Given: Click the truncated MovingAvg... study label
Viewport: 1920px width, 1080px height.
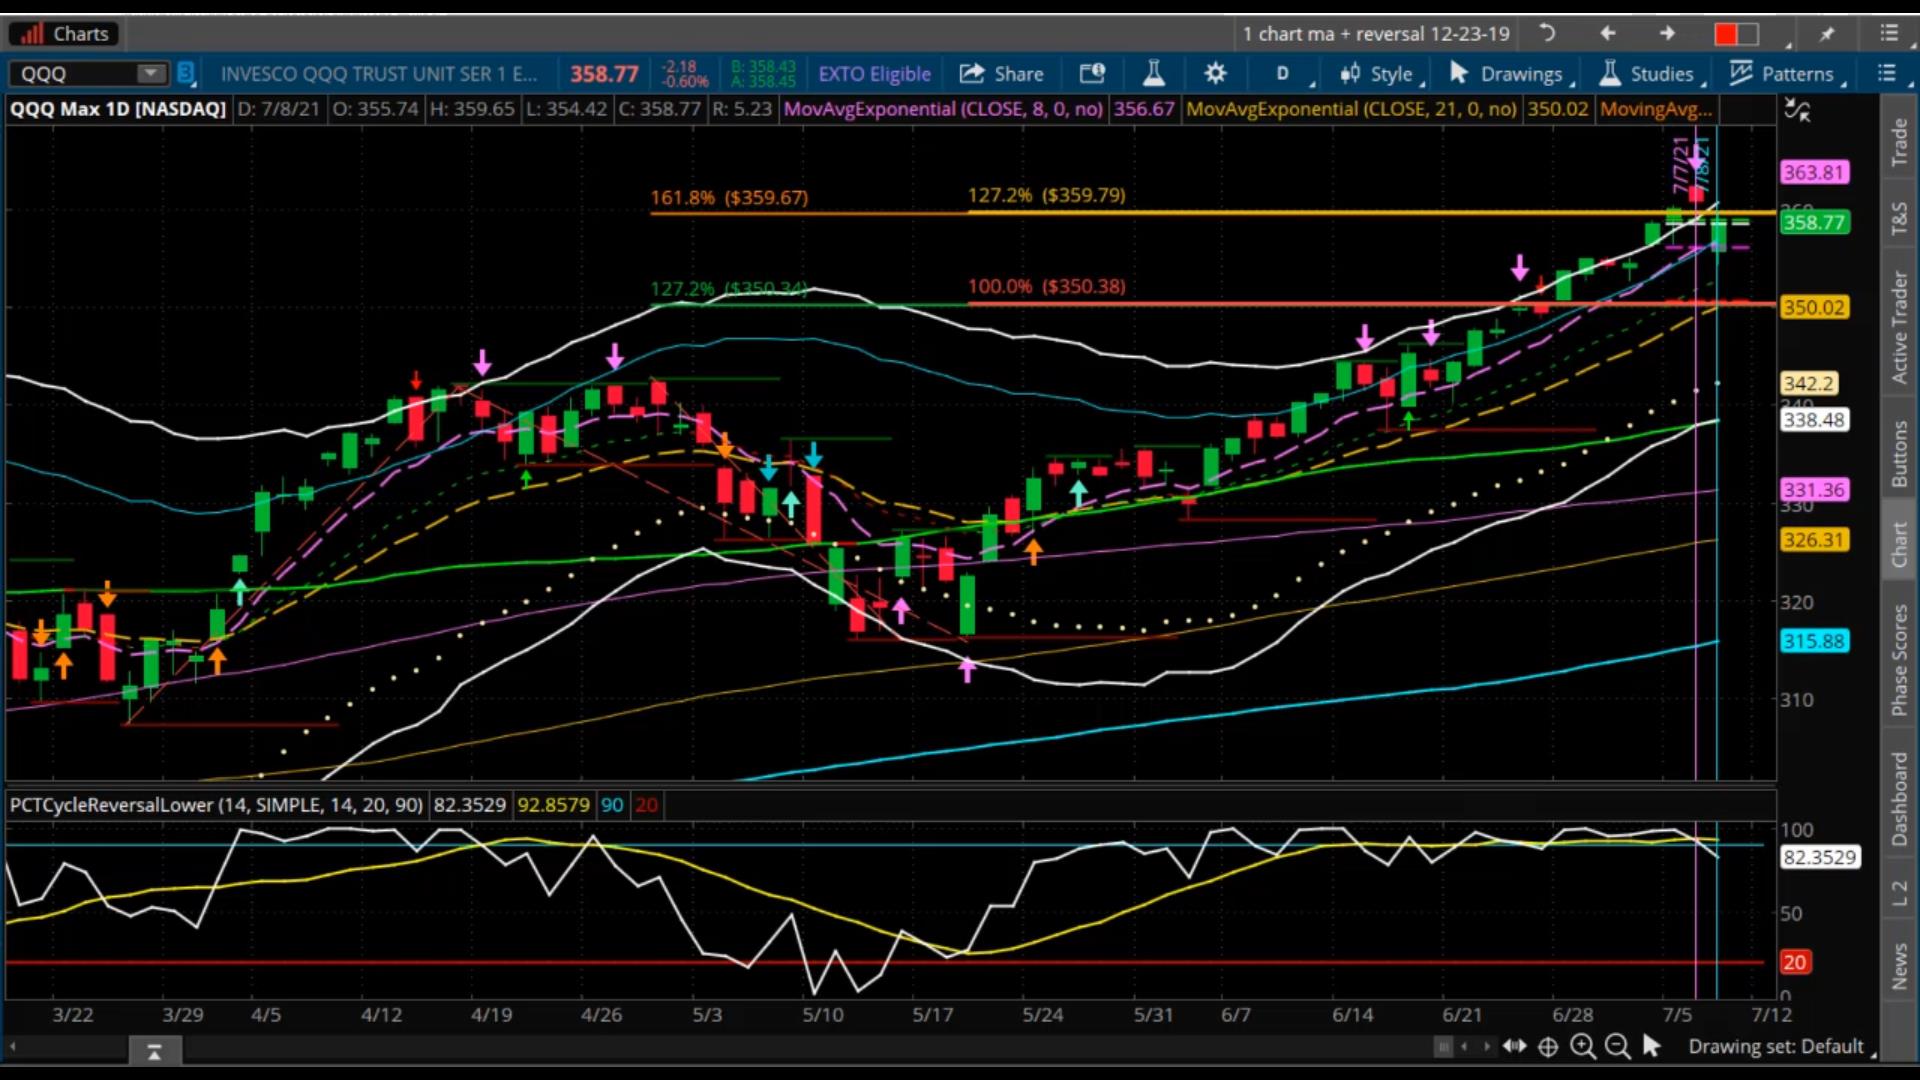Looking at the screenshot, I should point(1655,109).
